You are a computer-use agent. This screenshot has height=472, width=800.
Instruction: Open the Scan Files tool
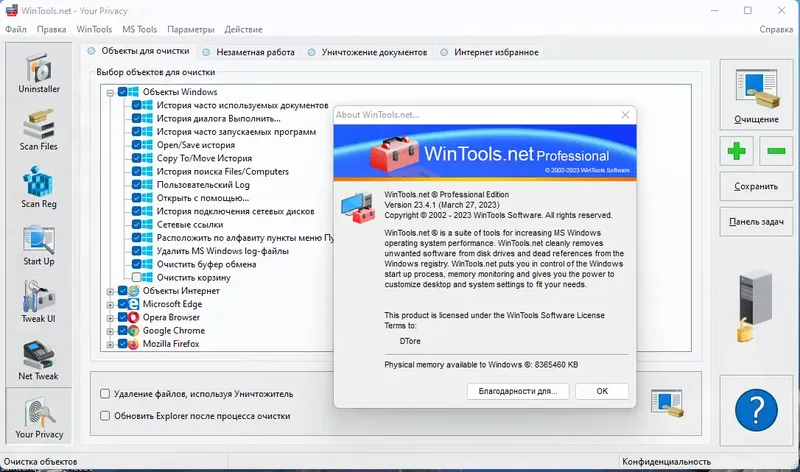(x=39, y=130)
